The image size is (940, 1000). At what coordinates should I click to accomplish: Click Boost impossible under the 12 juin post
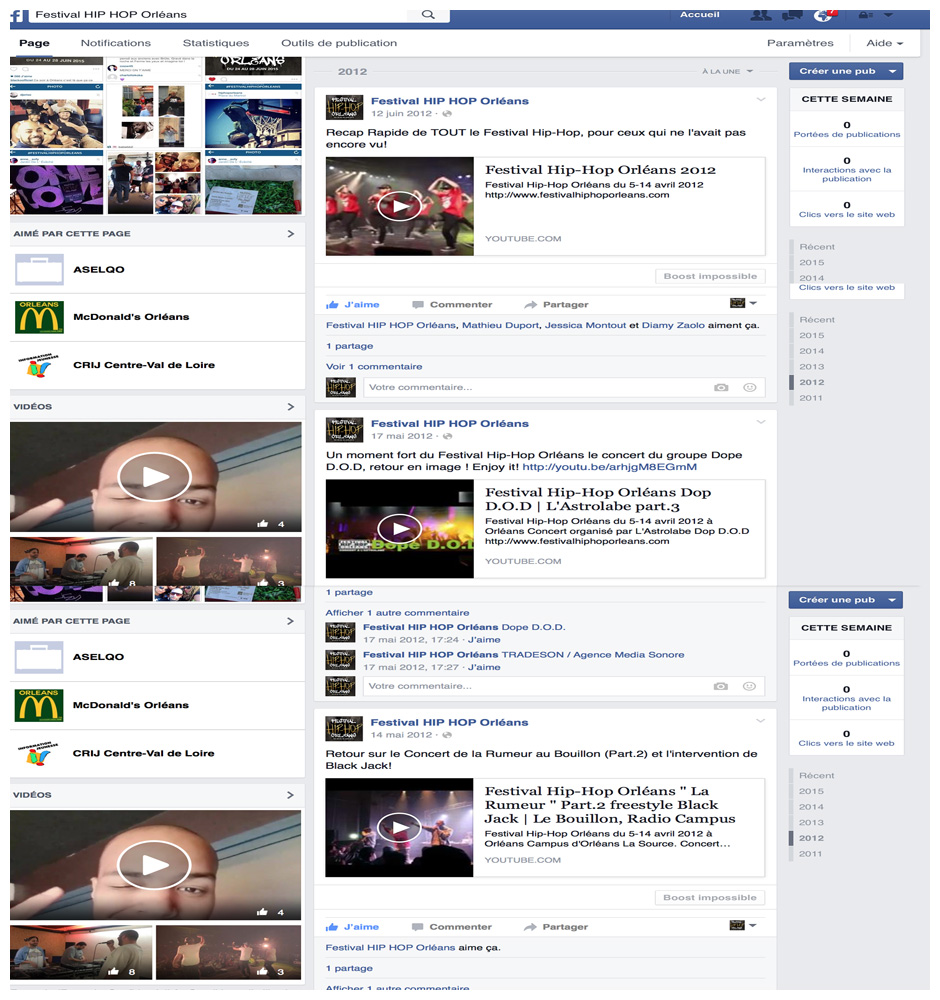tap(710, 276)
